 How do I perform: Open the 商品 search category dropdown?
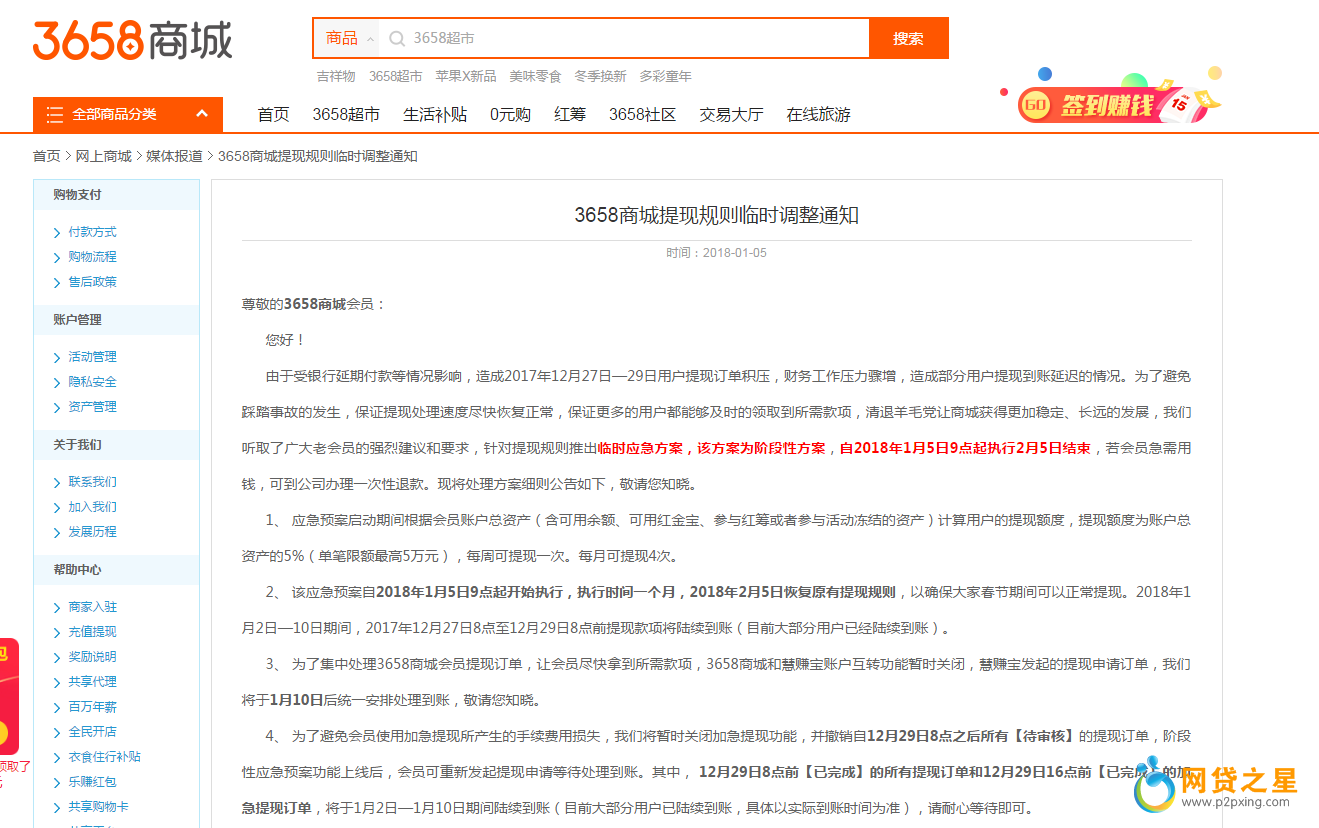click(x=349, y=38)
